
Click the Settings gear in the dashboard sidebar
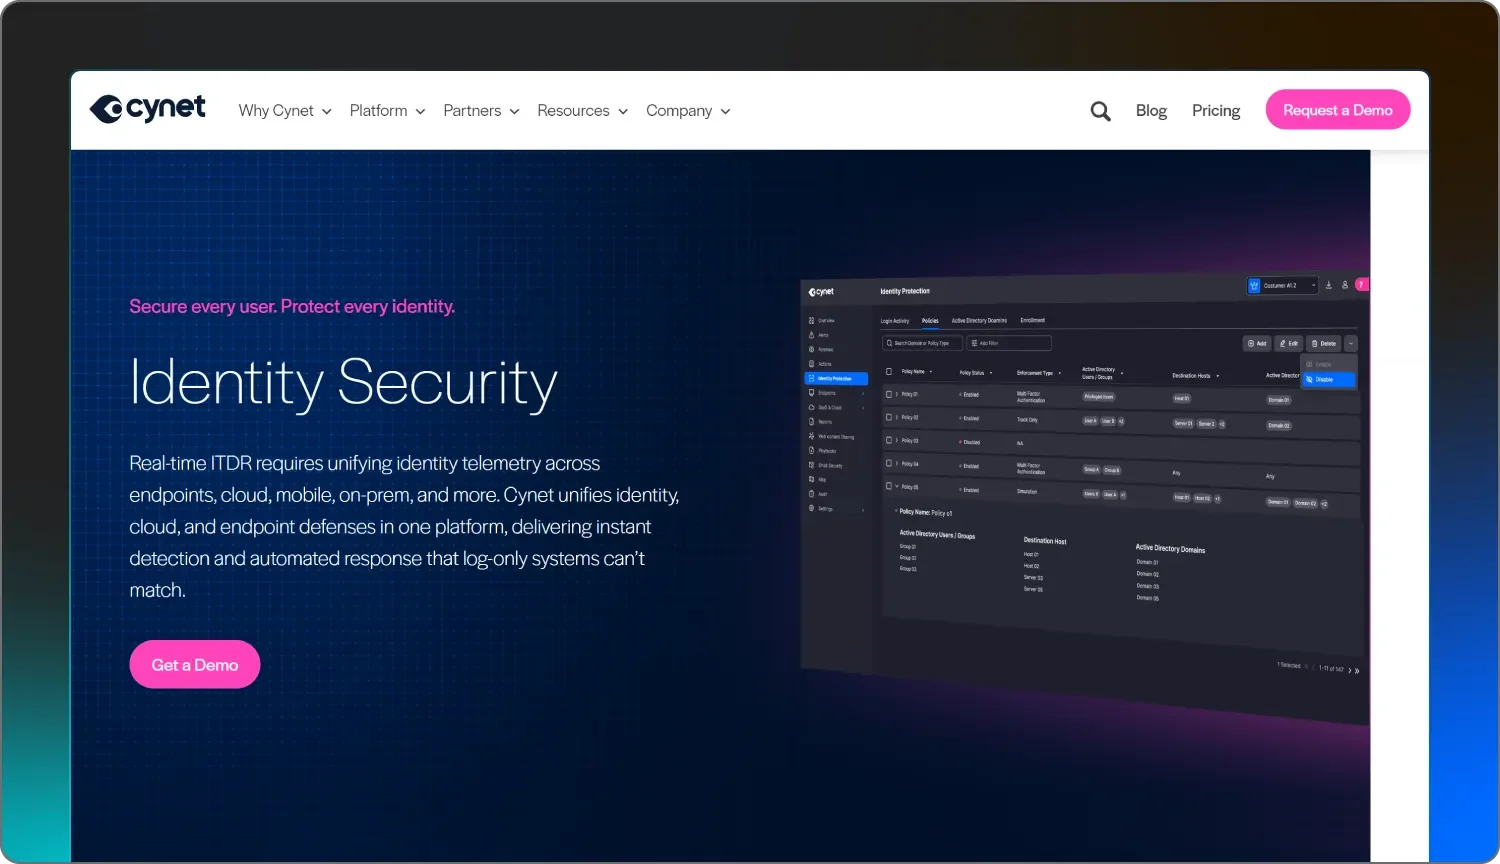(811, 508)
